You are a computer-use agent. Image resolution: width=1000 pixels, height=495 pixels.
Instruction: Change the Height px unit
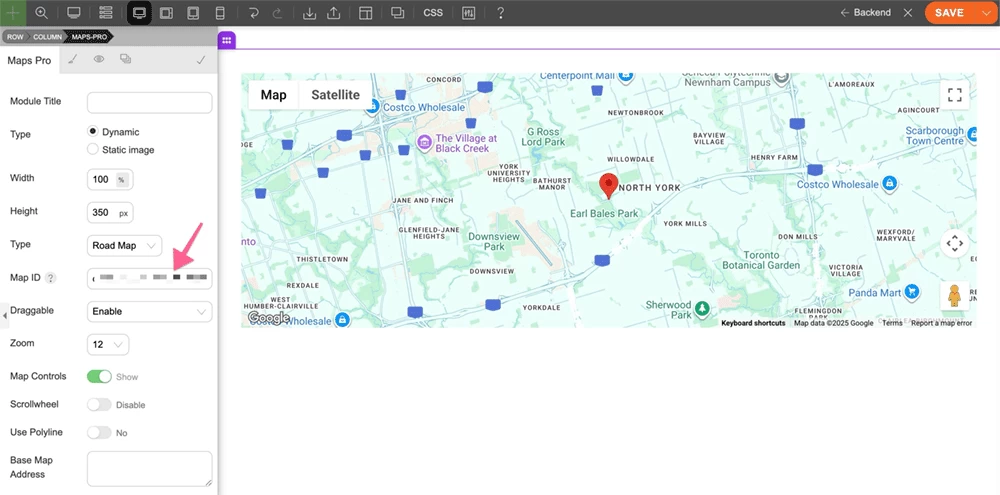123,213
